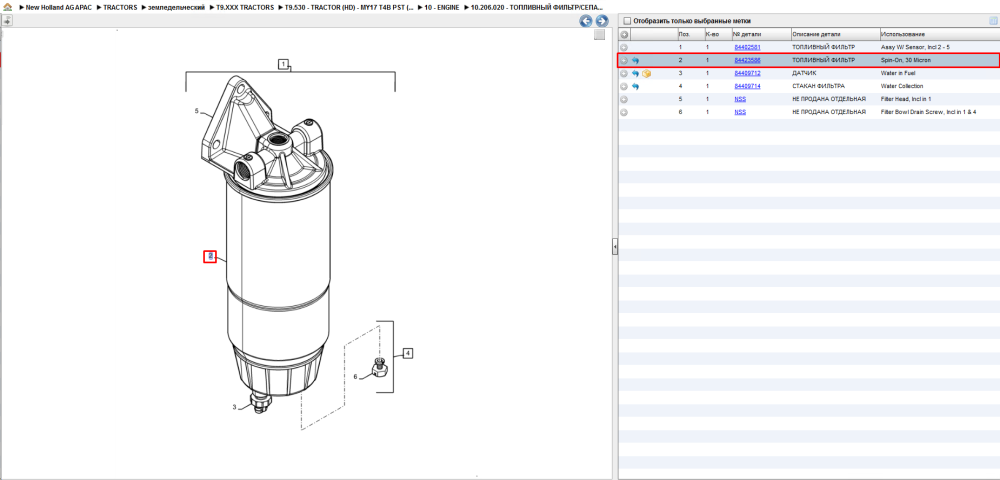Image resolution: width=1000 pixels, height=480 pixels.
Task: Open NSS link on Drain Screw row
Action: pos(740,112)
